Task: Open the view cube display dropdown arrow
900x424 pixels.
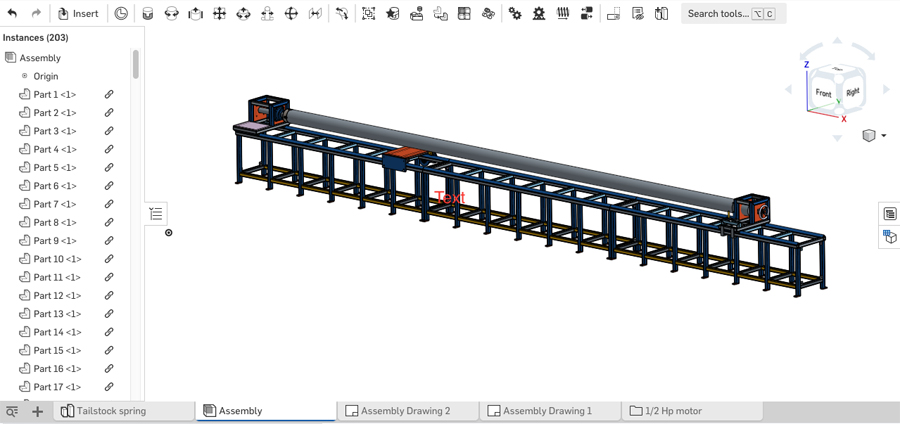Action: pos(884,136)
